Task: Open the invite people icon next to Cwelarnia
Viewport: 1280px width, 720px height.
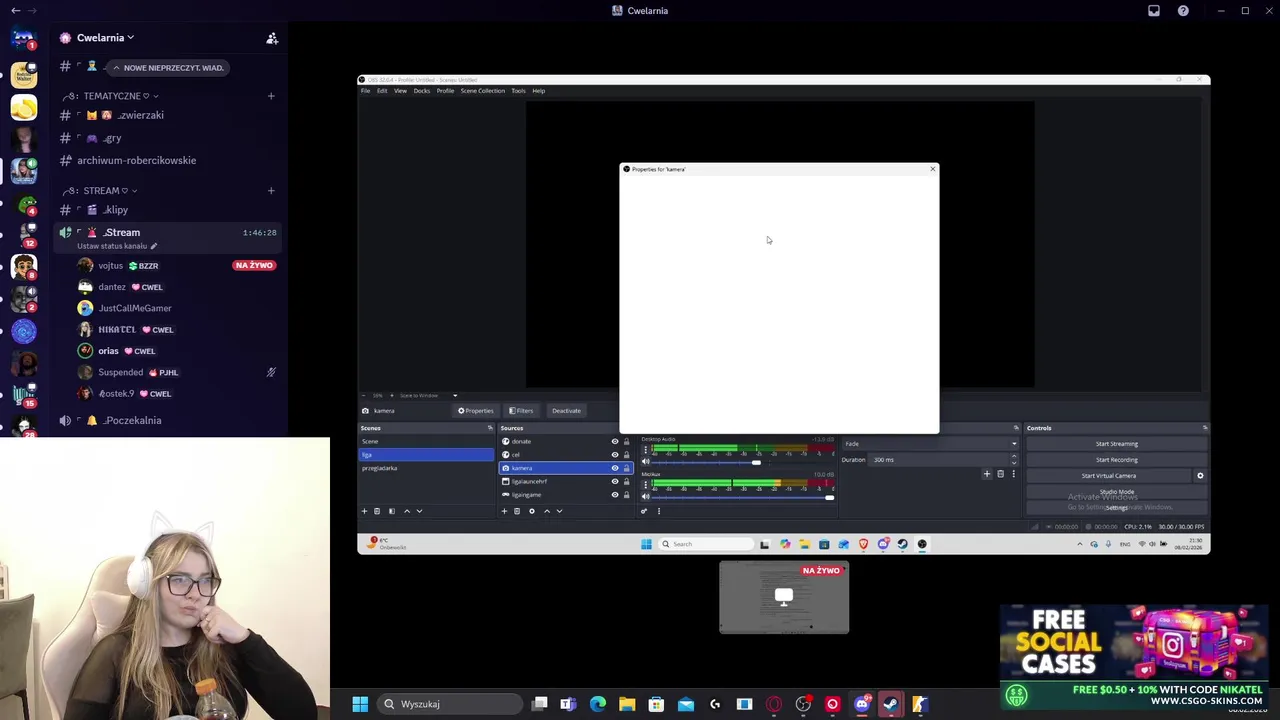Action: click(x=272, y=38)
